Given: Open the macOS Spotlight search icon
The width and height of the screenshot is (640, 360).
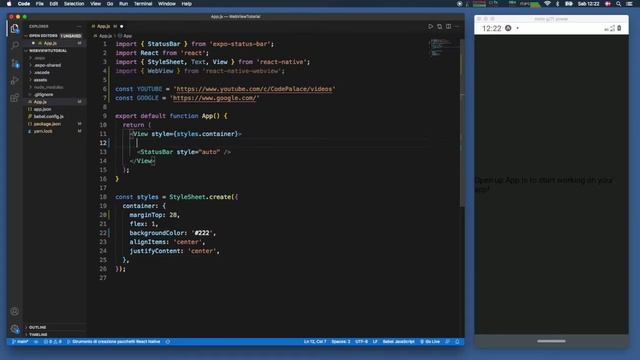Looking at the screenshot, I should [x=618, y=4].
